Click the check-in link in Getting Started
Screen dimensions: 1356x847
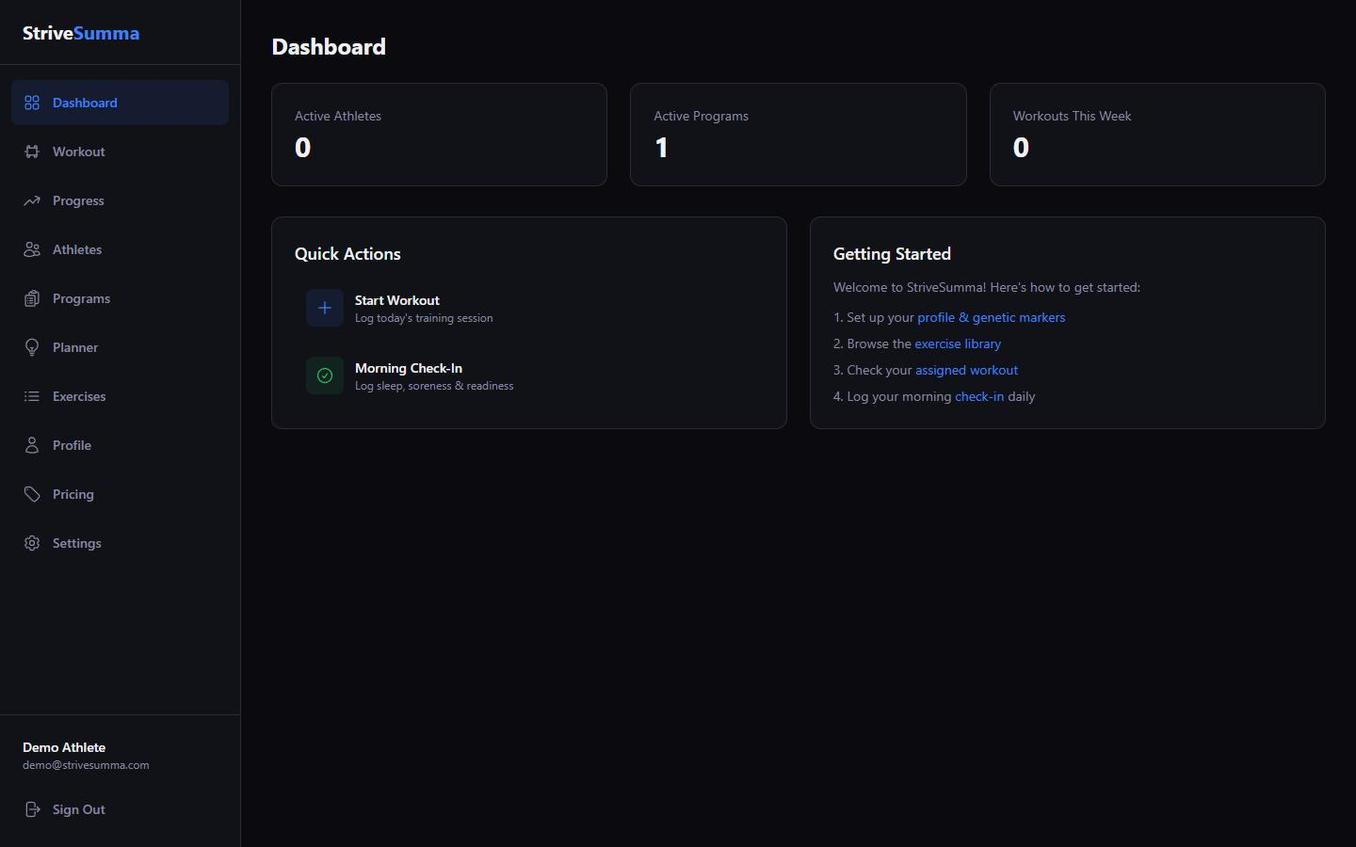click(979, 396)
